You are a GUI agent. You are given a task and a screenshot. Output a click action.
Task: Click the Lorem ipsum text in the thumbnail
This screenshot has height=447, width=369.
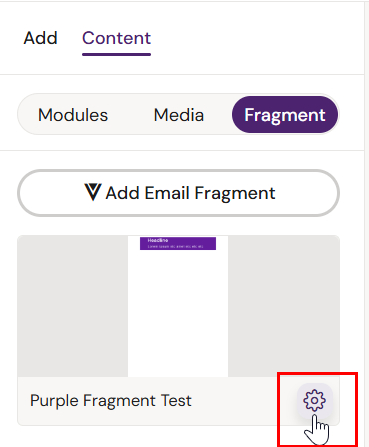pyautogui.click(x=175, y=246)
